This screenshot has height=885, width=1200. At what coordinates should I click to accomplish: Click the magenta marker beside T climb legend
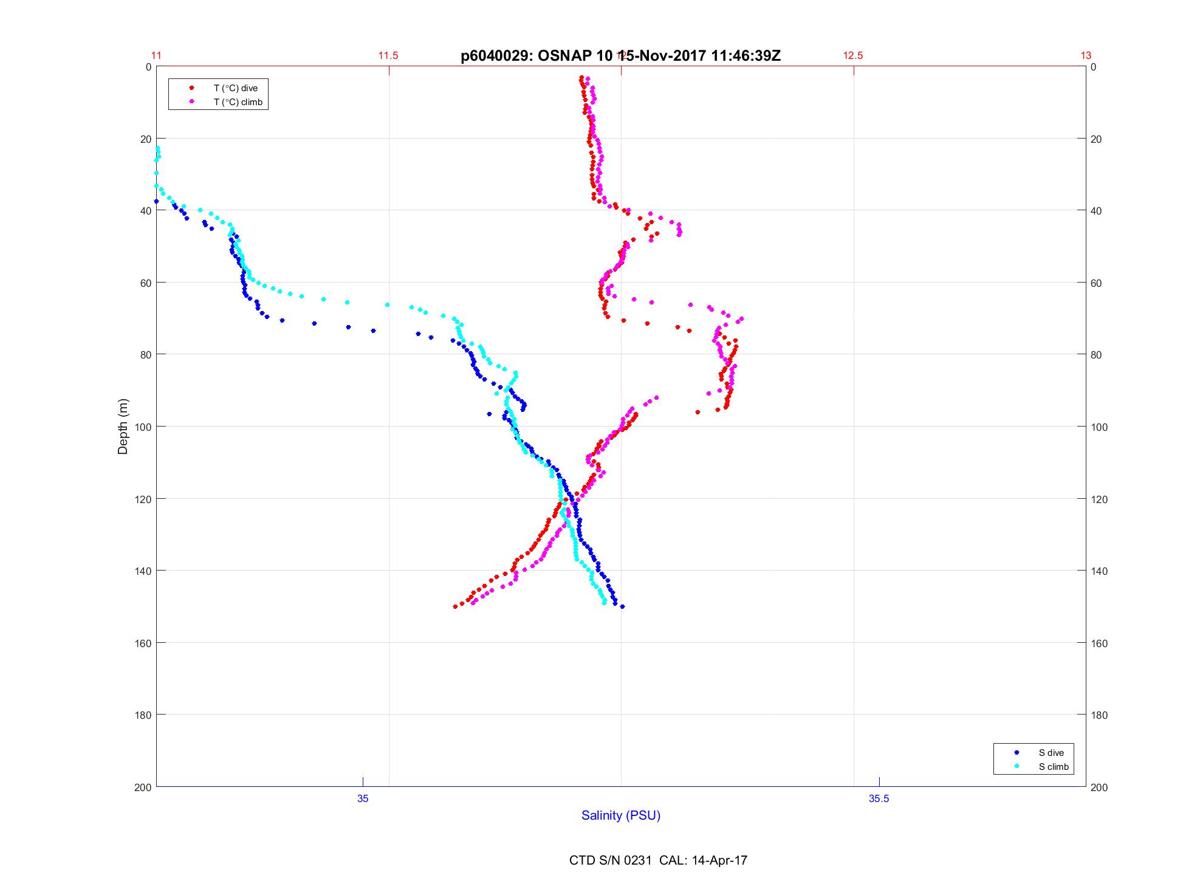coord(191,102)
